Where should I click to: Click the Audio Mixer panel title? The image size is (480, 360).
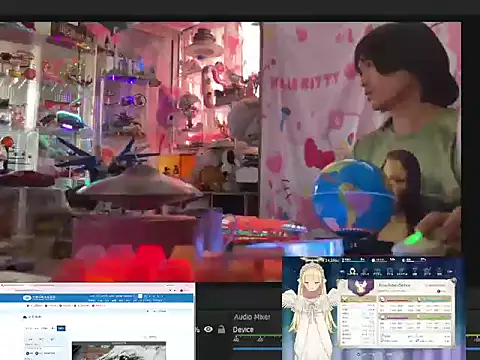252,317
